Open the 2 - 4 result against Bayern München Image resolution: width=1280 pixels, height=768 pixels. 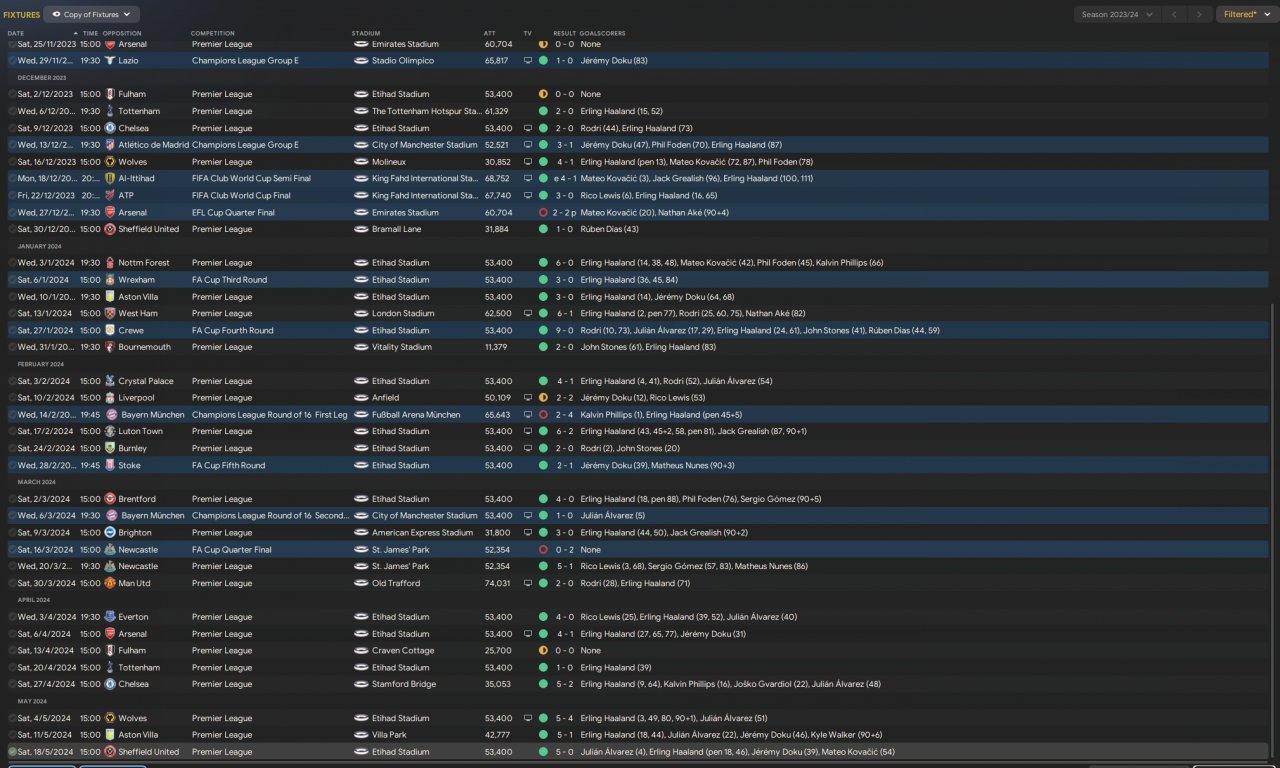click(x=564, y=415)
